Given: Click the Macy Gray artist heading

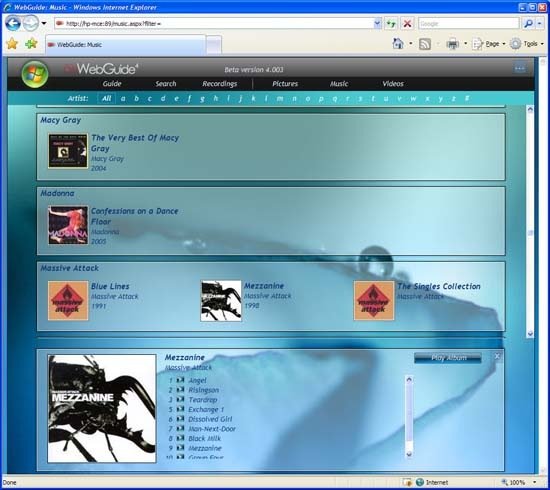Looking at the screenshot, I should pyautogui.click(x=60, y=120).
